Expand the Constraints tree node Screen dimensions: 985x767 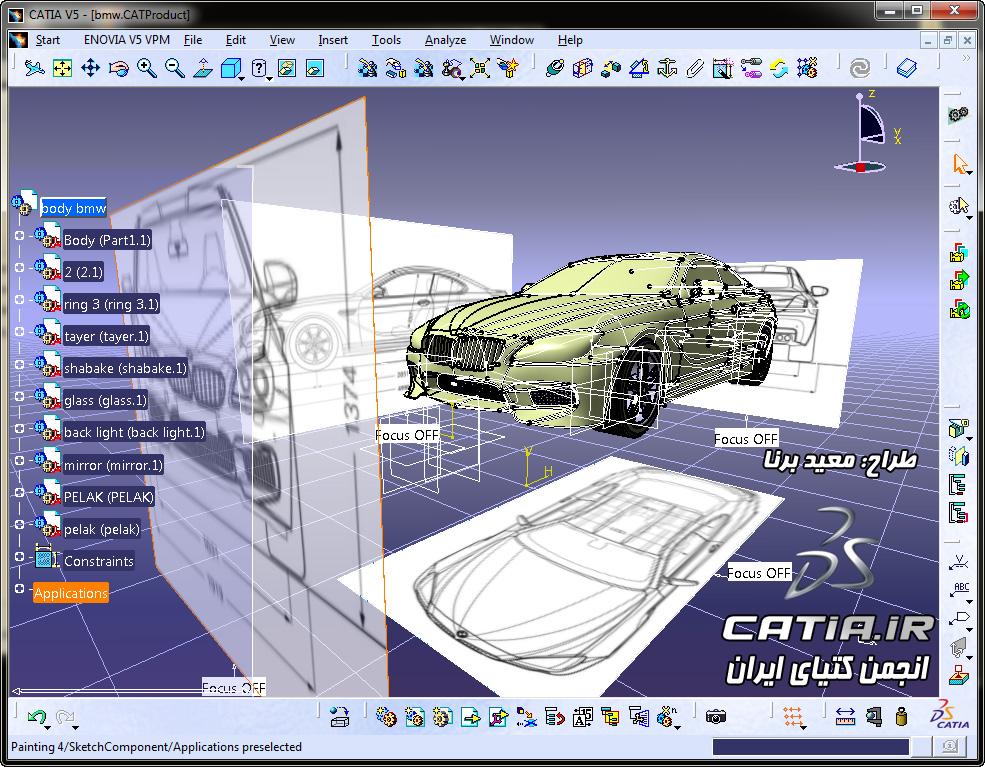point(19,557)
